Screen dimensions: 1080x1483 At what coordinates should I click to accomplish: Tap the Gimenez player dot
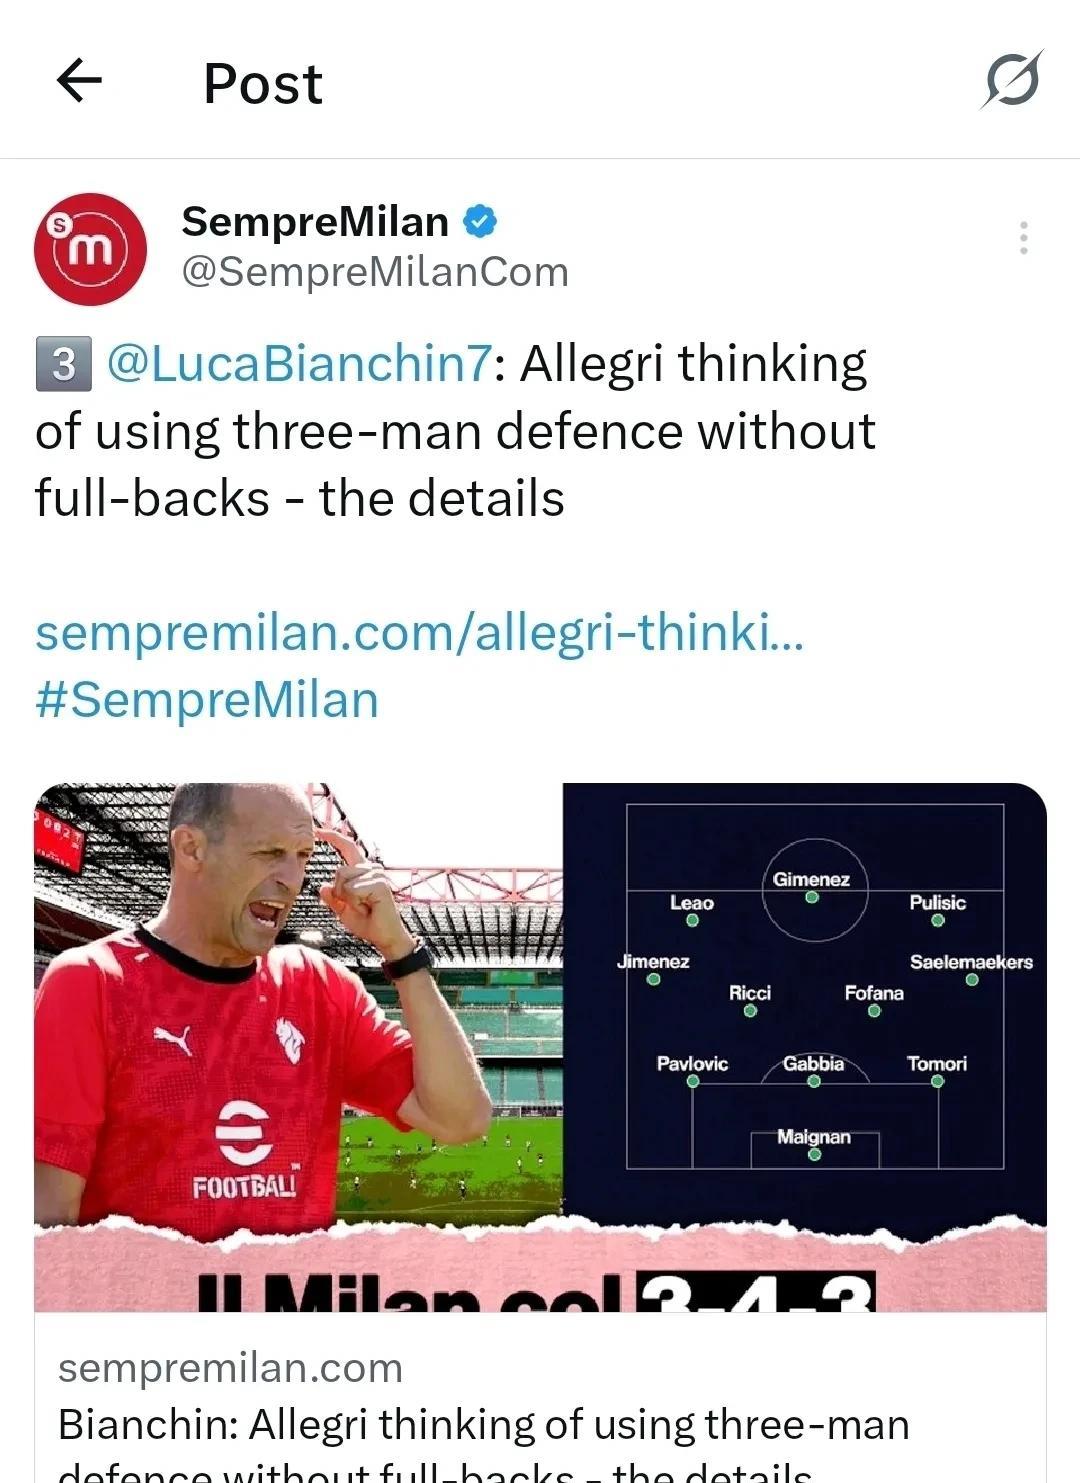point(812,897)
